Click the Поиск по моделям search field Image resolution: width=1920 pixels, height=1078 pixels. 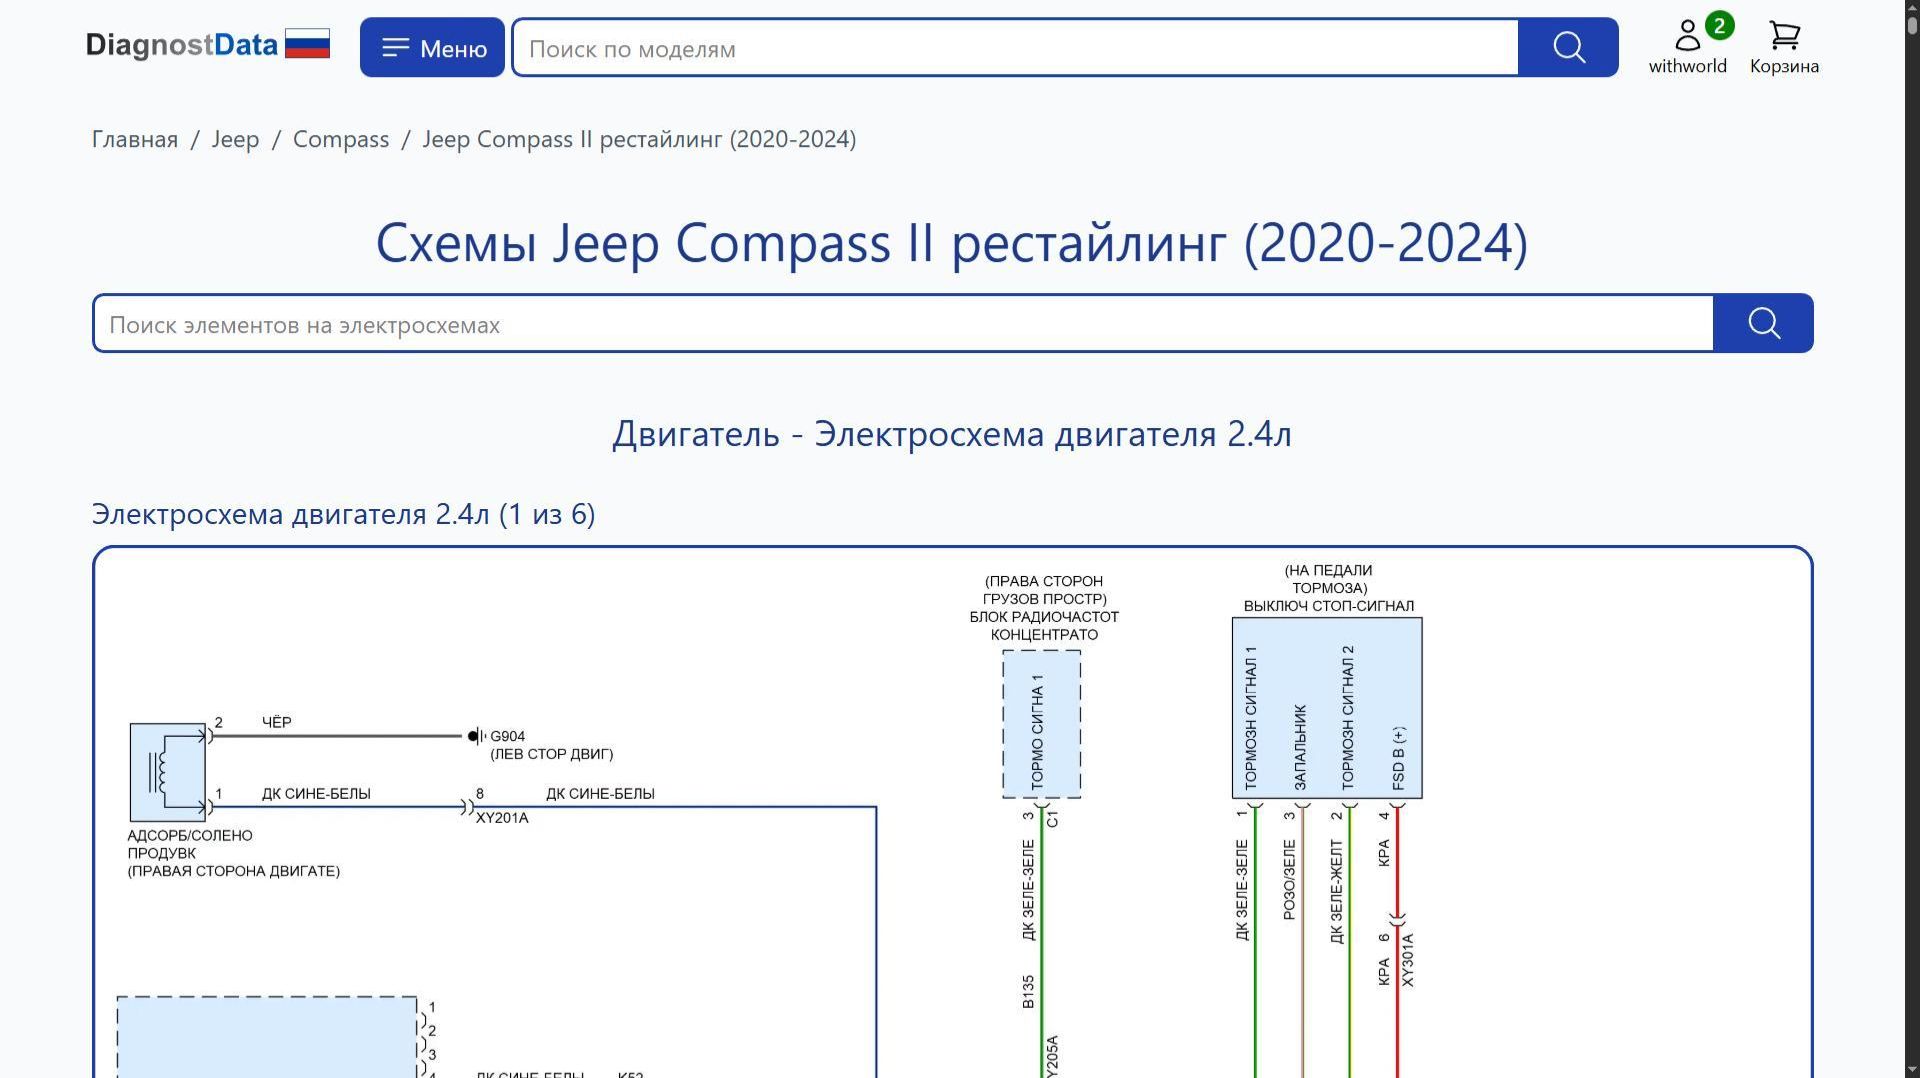coord(1000,47)
